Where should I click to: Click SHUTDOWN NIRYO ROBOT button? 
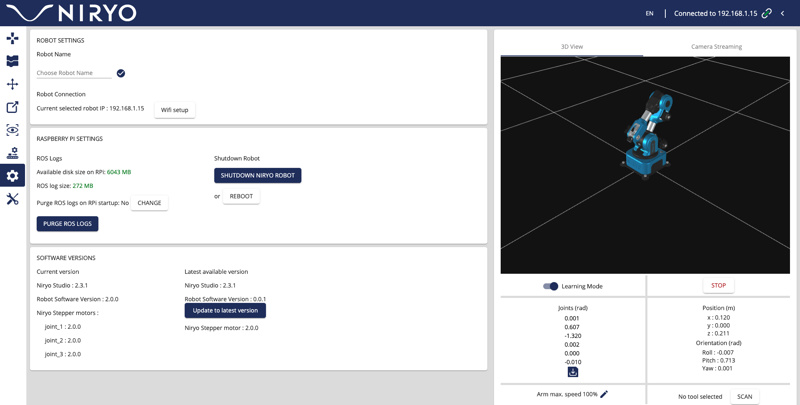click(258, 175)
